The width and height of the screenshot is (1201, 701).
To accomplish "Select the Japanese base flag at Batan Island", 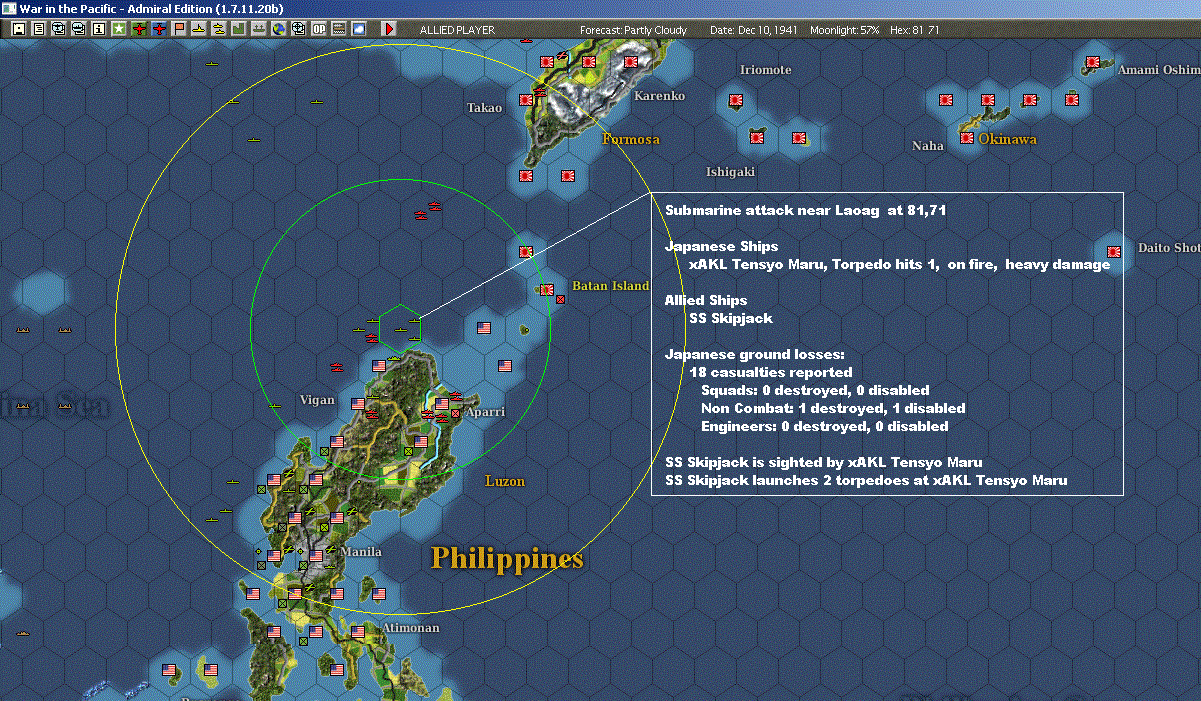I will (x=547, y=289).
